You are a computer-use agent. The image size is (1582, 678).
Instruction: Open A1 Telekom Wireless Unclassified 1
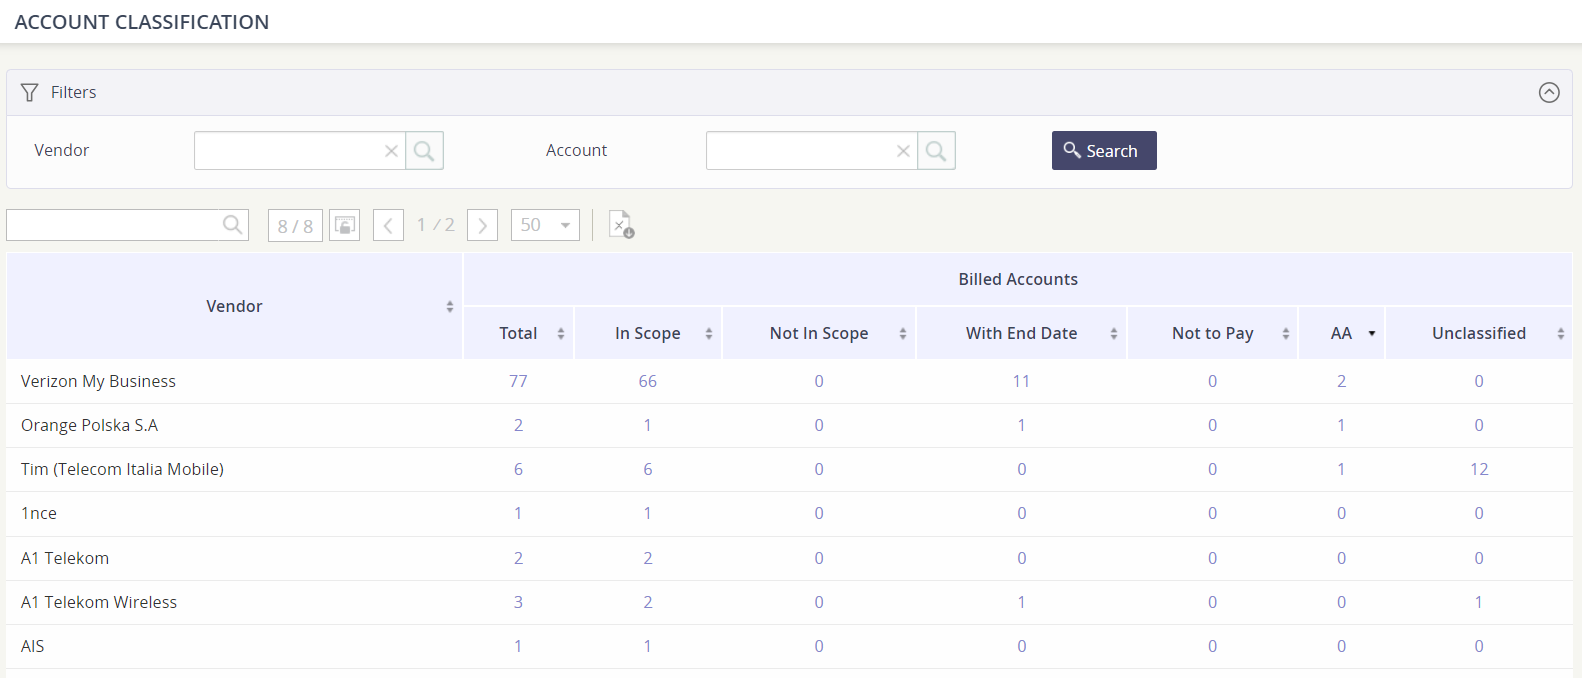pos(1479,602)
